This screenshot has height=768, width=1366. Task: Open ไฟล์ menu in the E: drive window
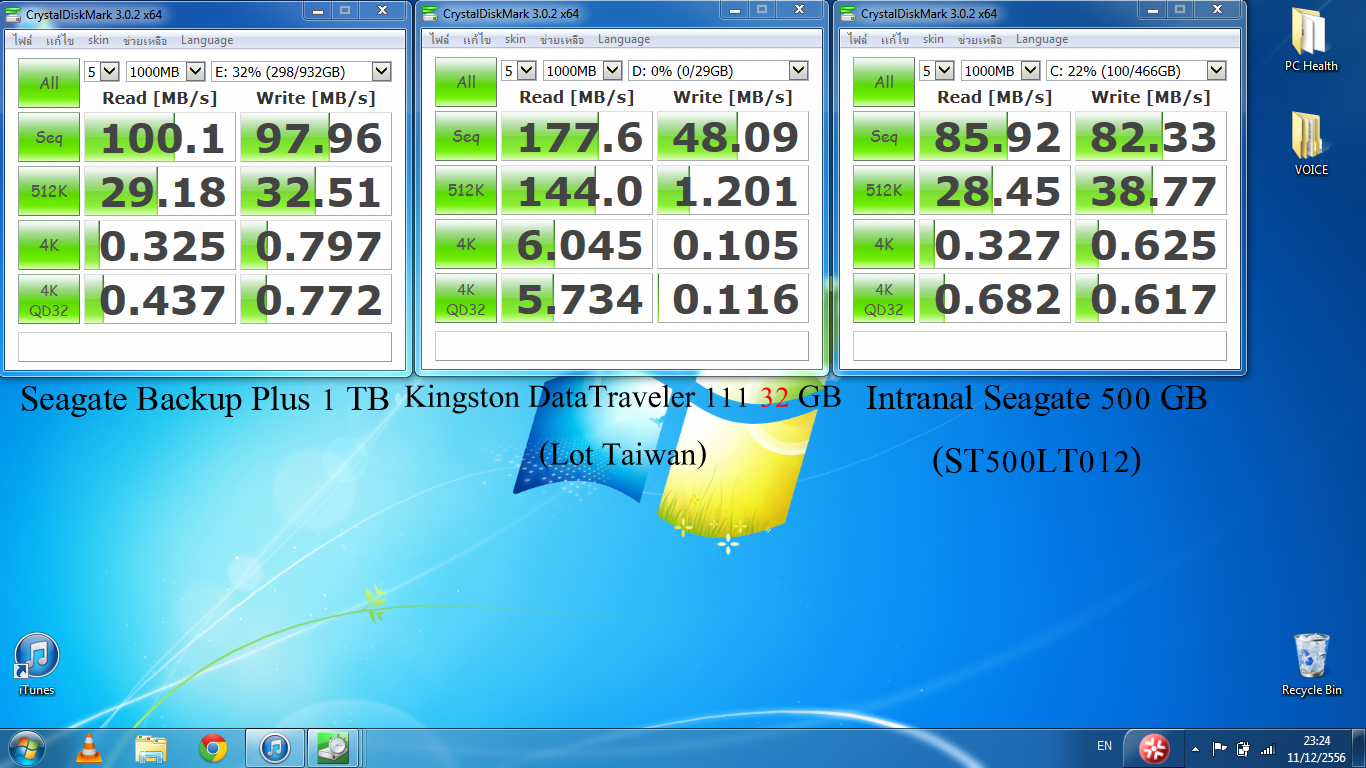[x=22, y=40]
